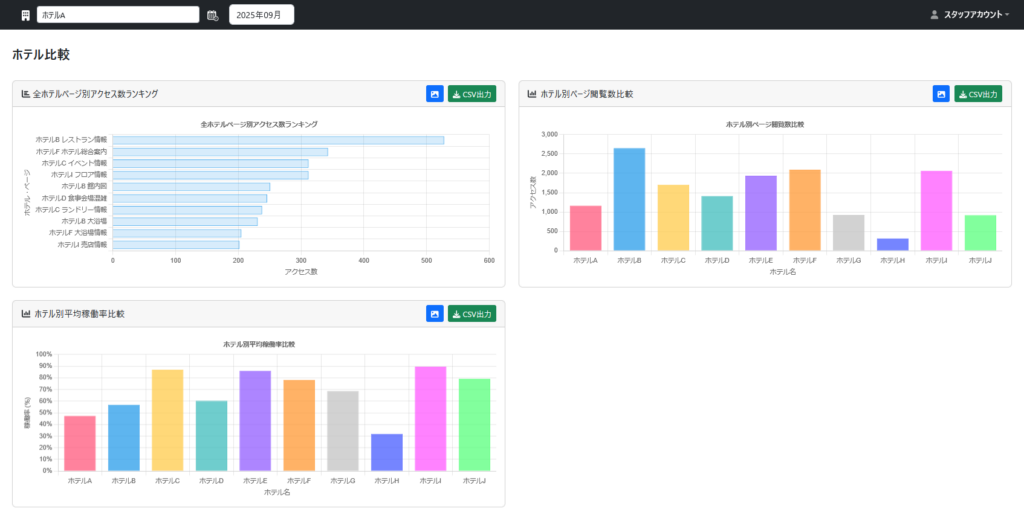Click the user icon by スタッフアカウント
The width and height of the screenshot is (1024, 520).
click(934, 14)
